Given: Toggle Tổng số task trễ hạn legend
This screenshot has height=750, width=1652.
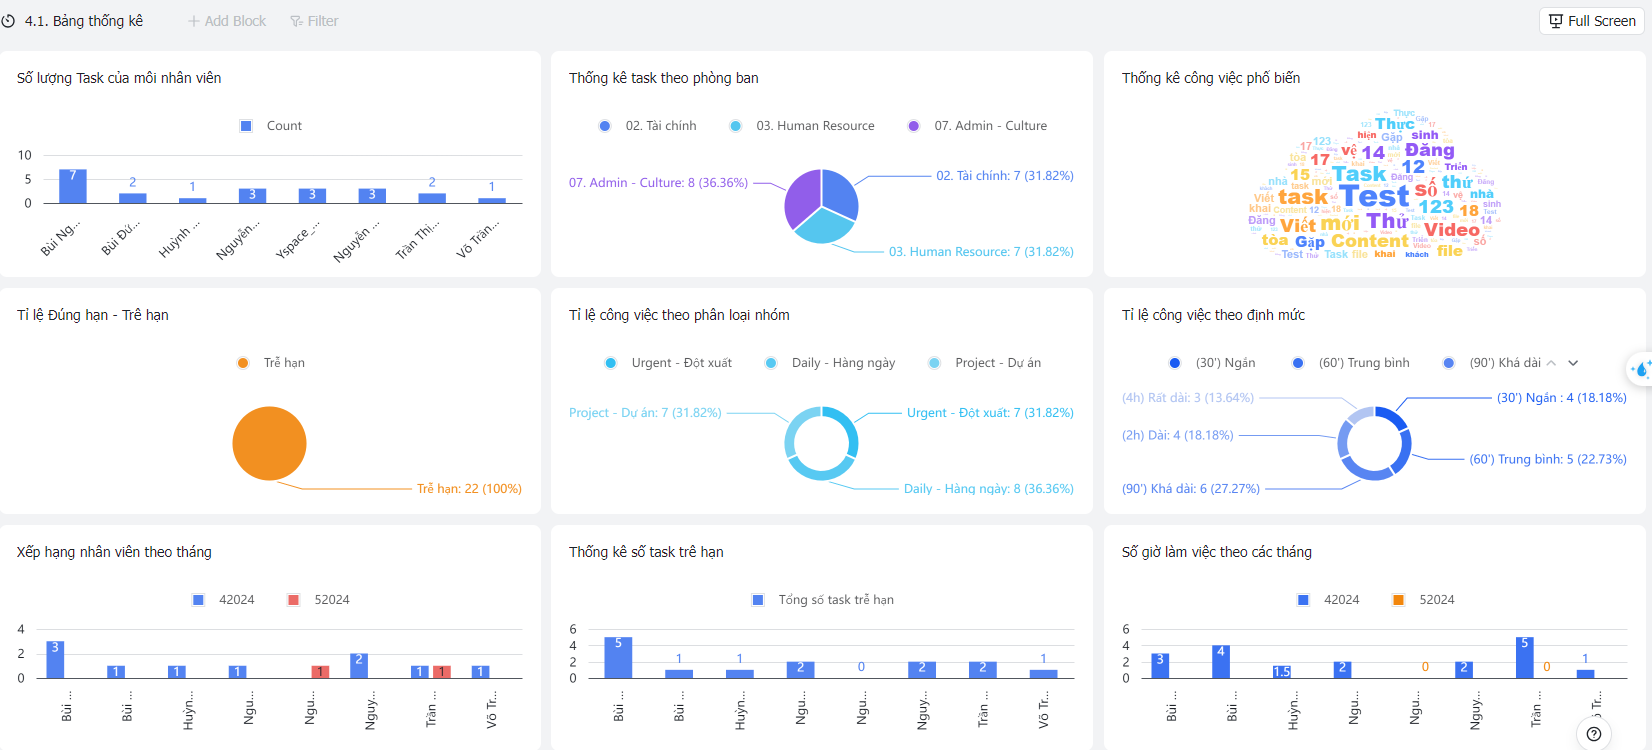Looking at the screenshot, I should [x=823, y=600].
